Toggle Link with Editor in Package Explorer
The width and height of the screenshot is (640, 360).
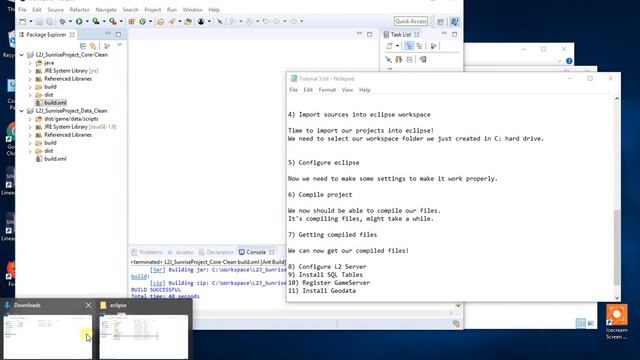pyautogui.click(x=93, y=46)
